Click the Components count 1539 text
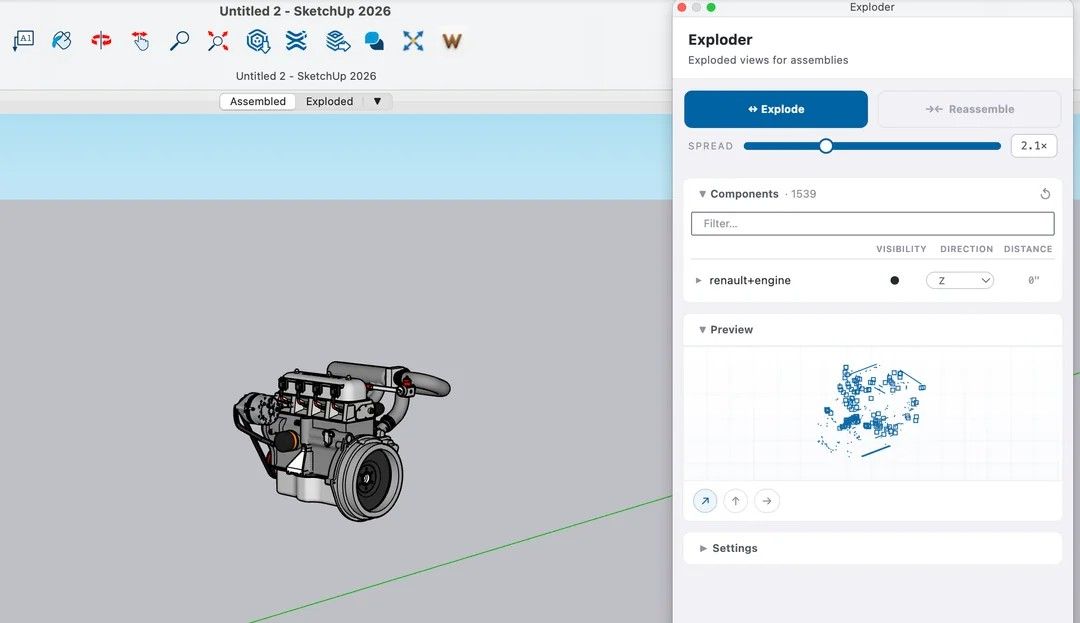Viewport: 1080px width, 623px height. point(803,194)
